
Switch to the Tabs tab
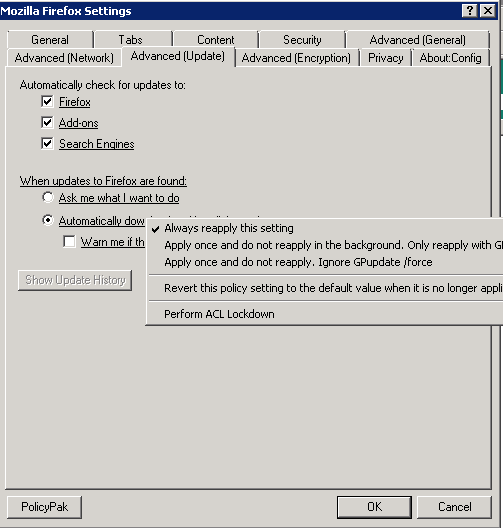[x=133, y=40]
